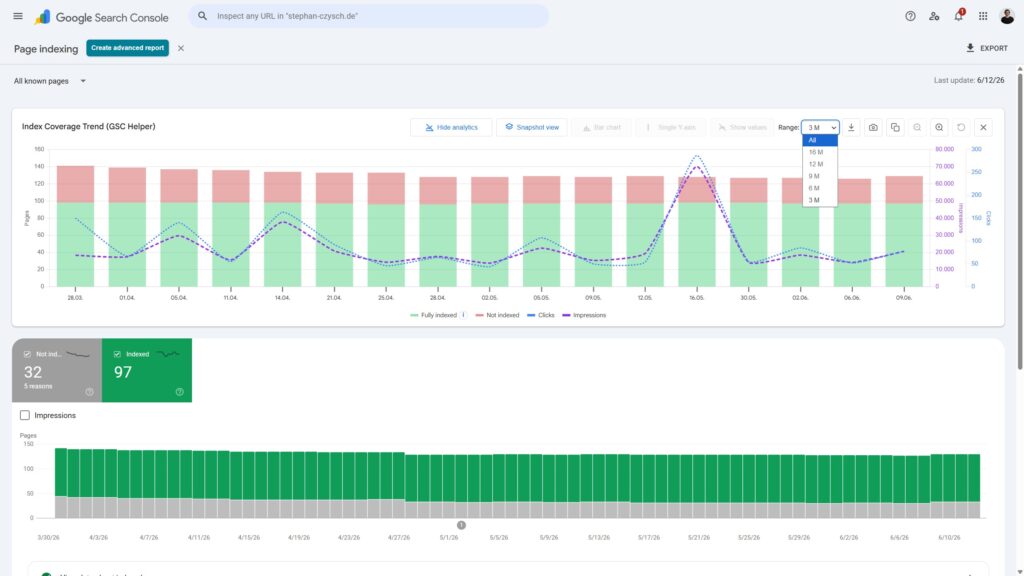The width and height of the screenshot is (1024, 576).
Task: Take a chart screenshot with camera icon
Action: coord(873,127)
